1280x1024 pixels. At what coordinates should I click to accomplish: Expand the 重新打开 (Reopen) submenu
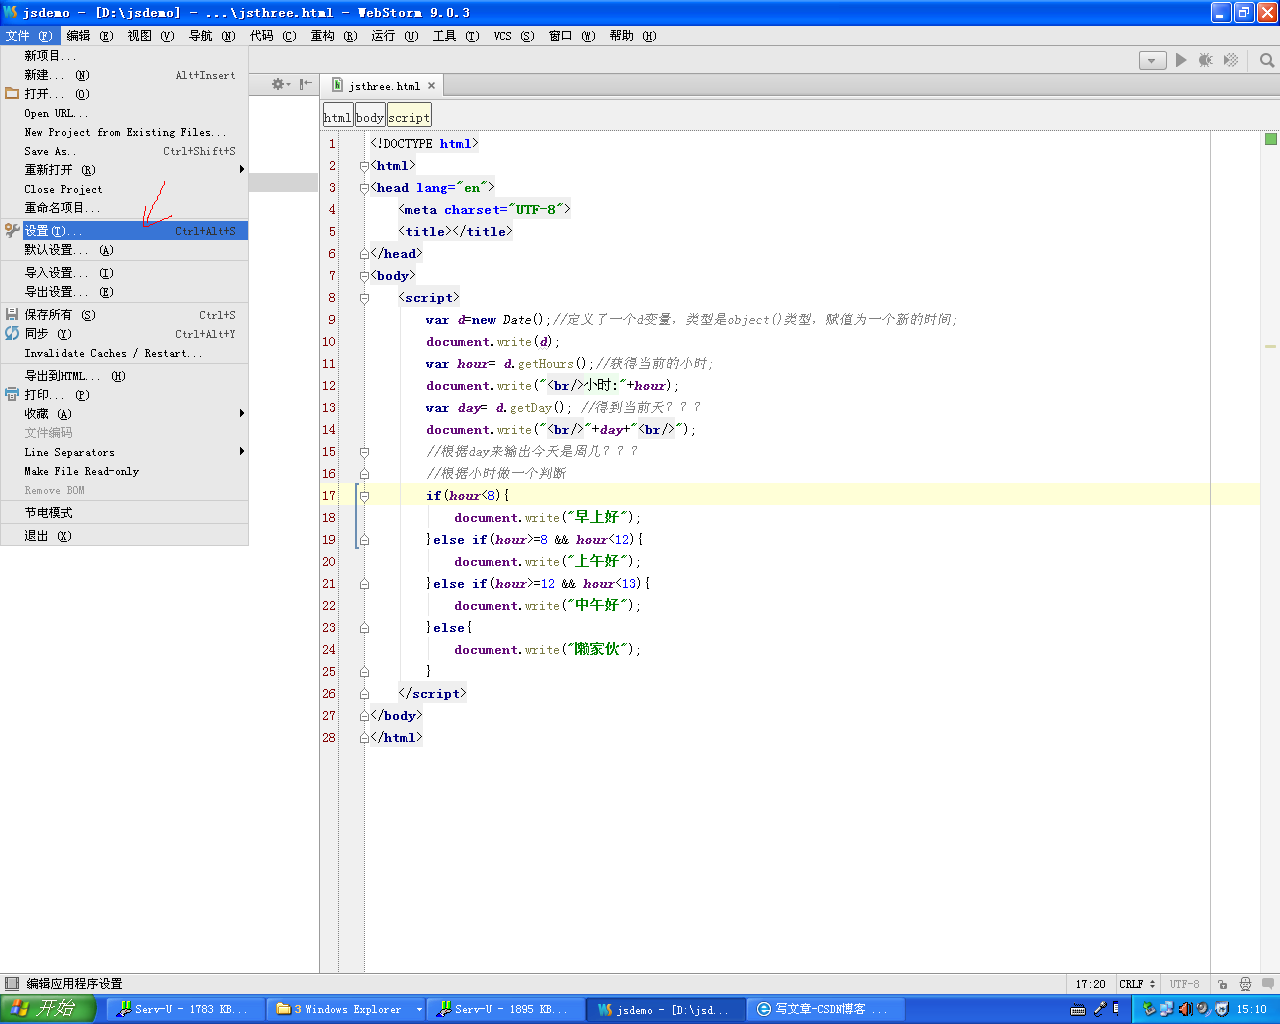124,170
